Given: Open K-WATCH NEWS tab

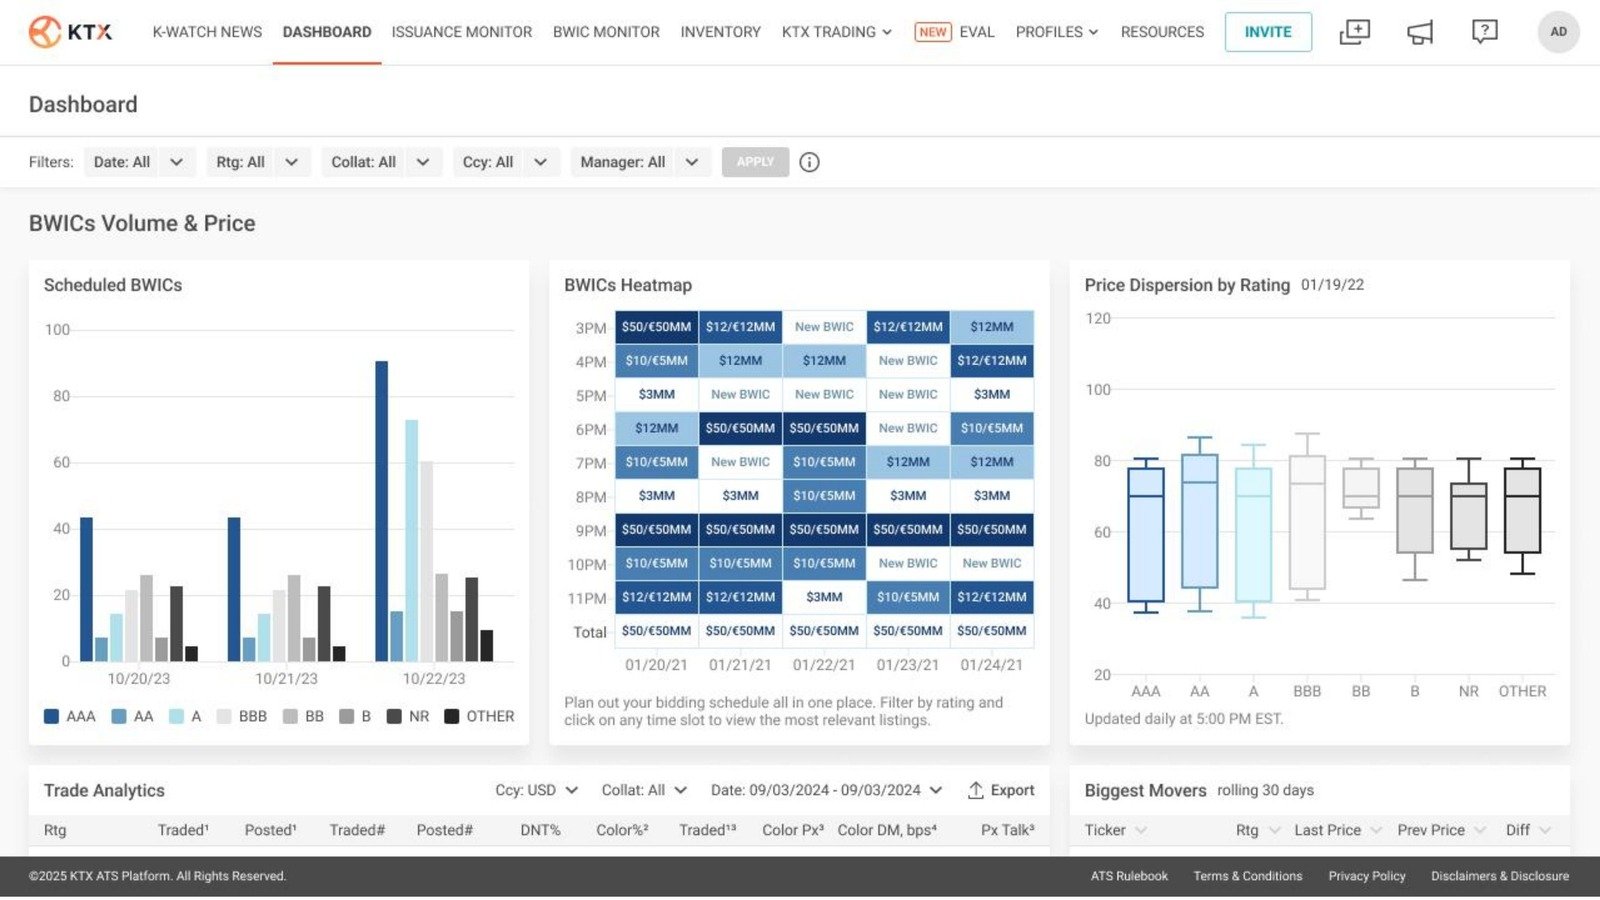Looking at the screenshot, I should (207, 32).
